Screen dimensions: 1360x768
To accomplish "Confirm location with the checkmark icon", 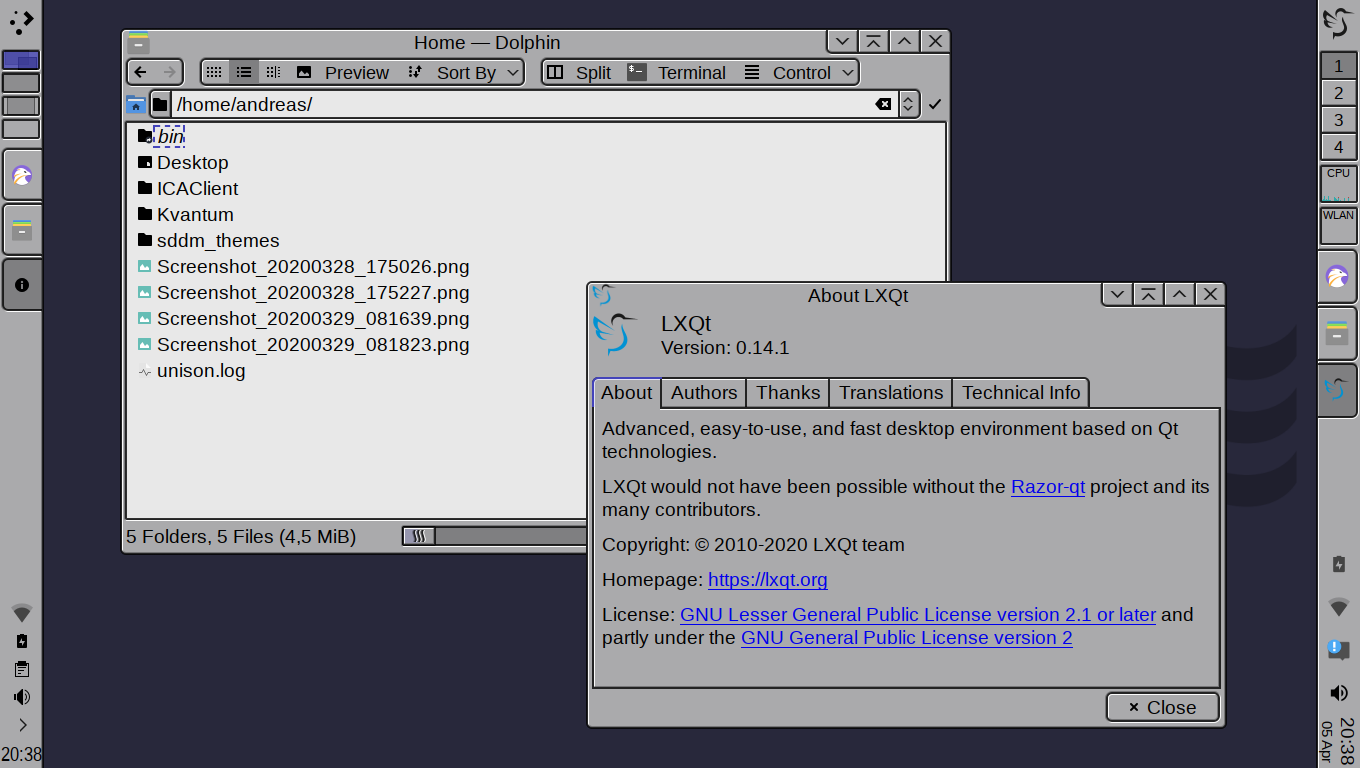I will (x=935, y=104).
